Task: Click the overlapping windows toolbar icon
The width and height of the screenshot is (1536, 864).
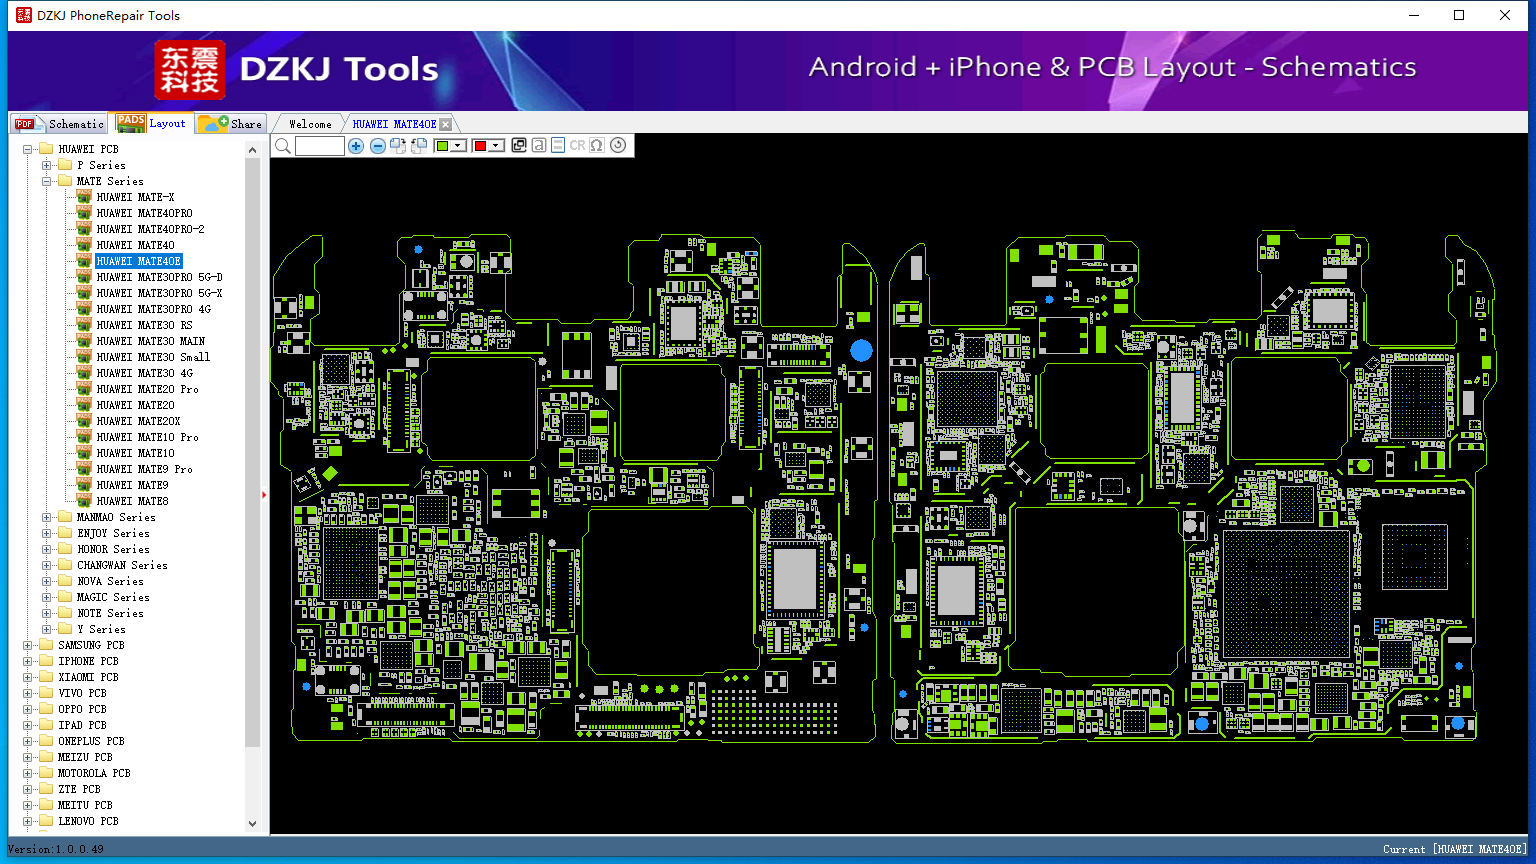Action: (519, 146)
